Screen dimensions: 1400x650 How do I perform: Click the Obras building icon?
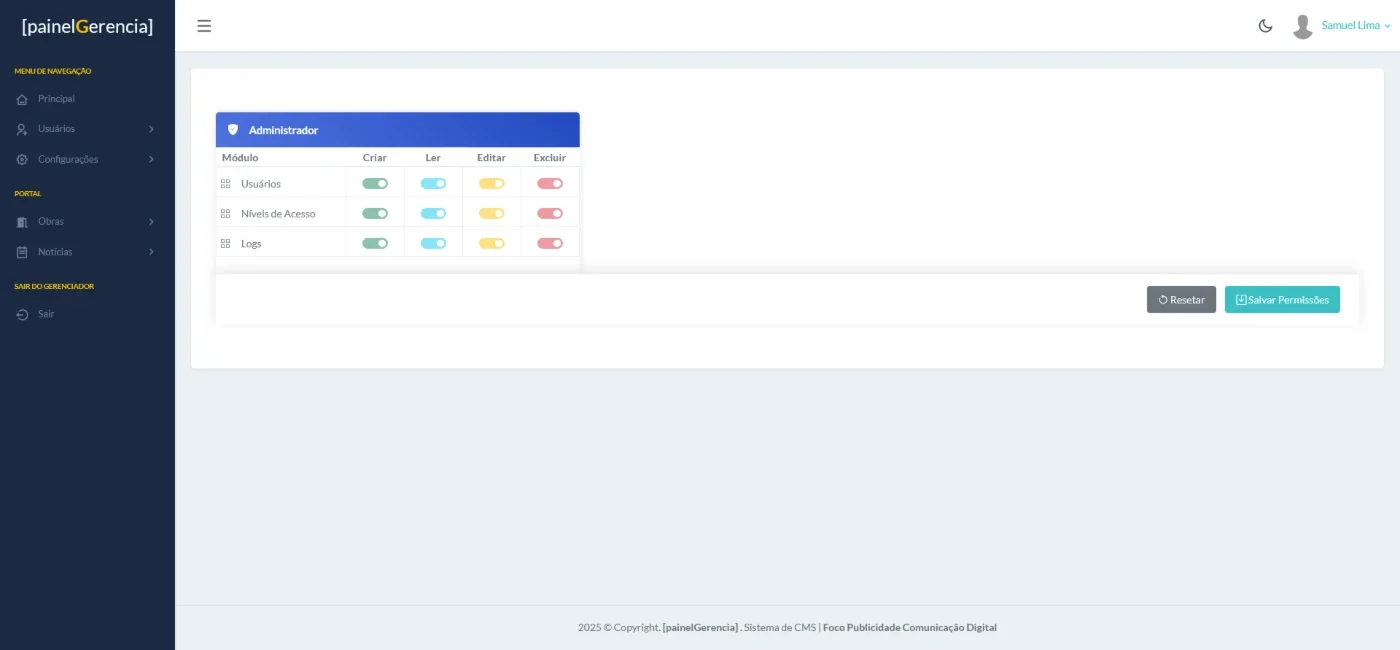coord(22,222)
